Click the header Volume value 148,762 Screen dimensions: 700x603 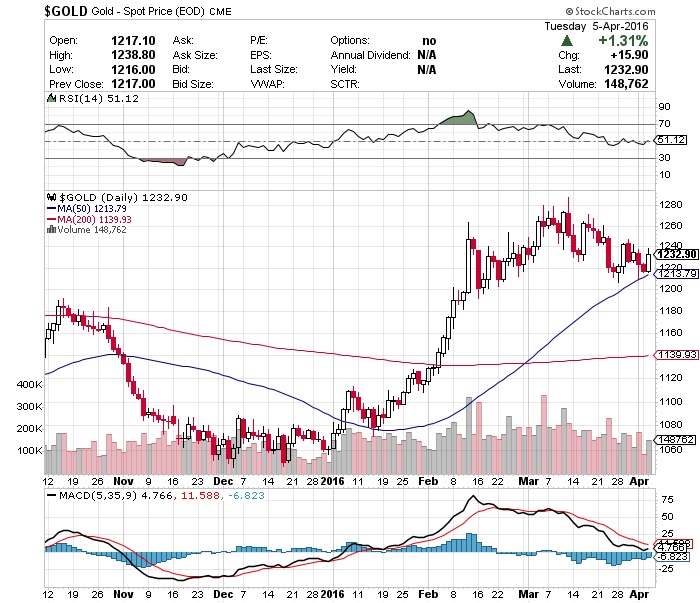(626, 84)
